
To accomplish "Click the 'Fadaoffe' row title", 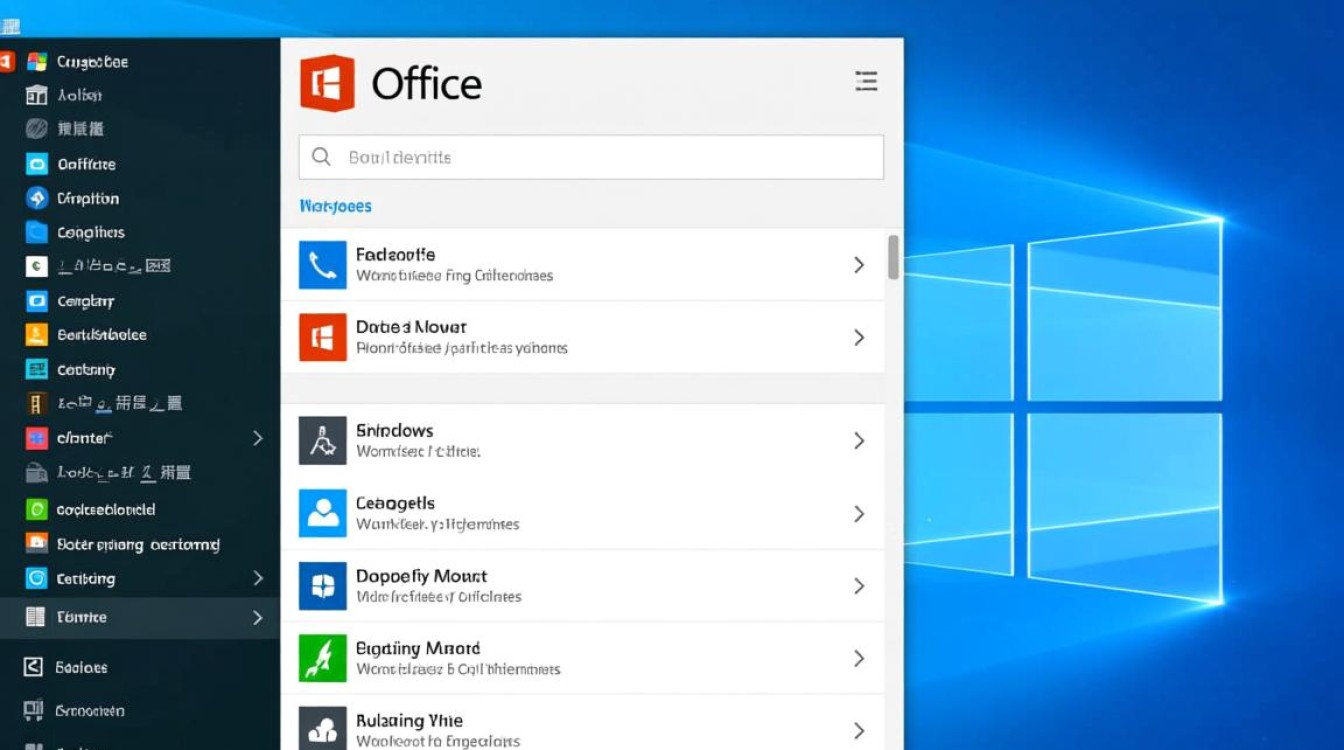I will pos(396,254).
